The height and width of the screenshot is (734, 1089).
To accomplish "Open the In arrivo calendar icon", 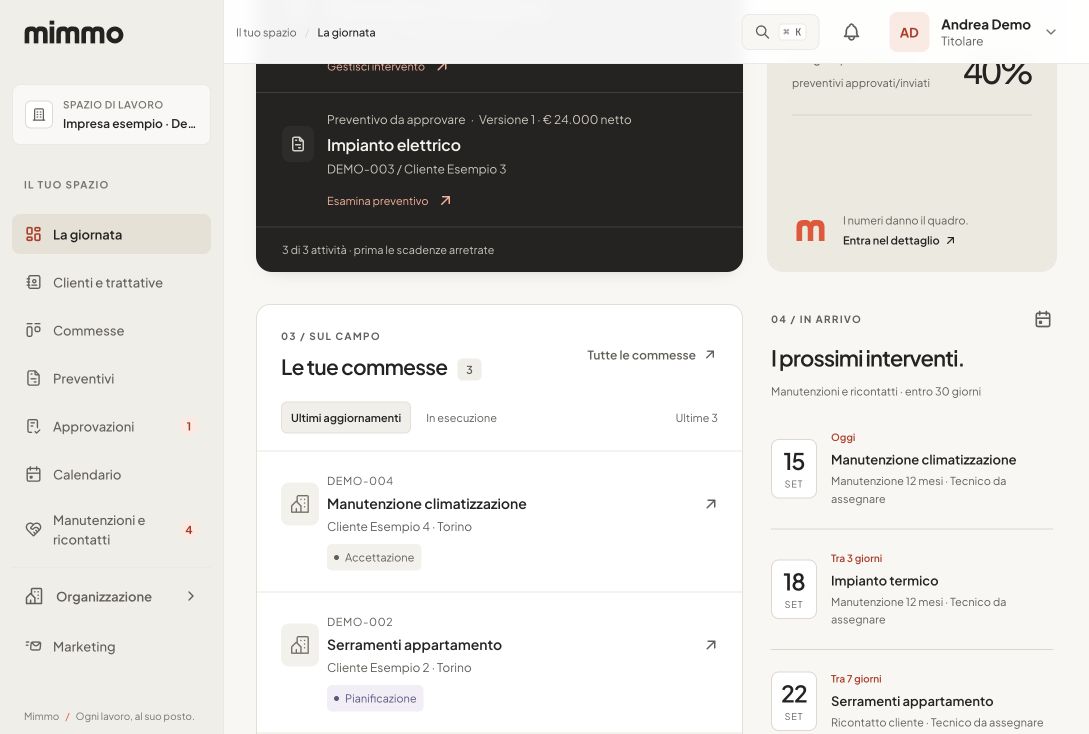I will pyautogui.click(x=1042, y=319).
